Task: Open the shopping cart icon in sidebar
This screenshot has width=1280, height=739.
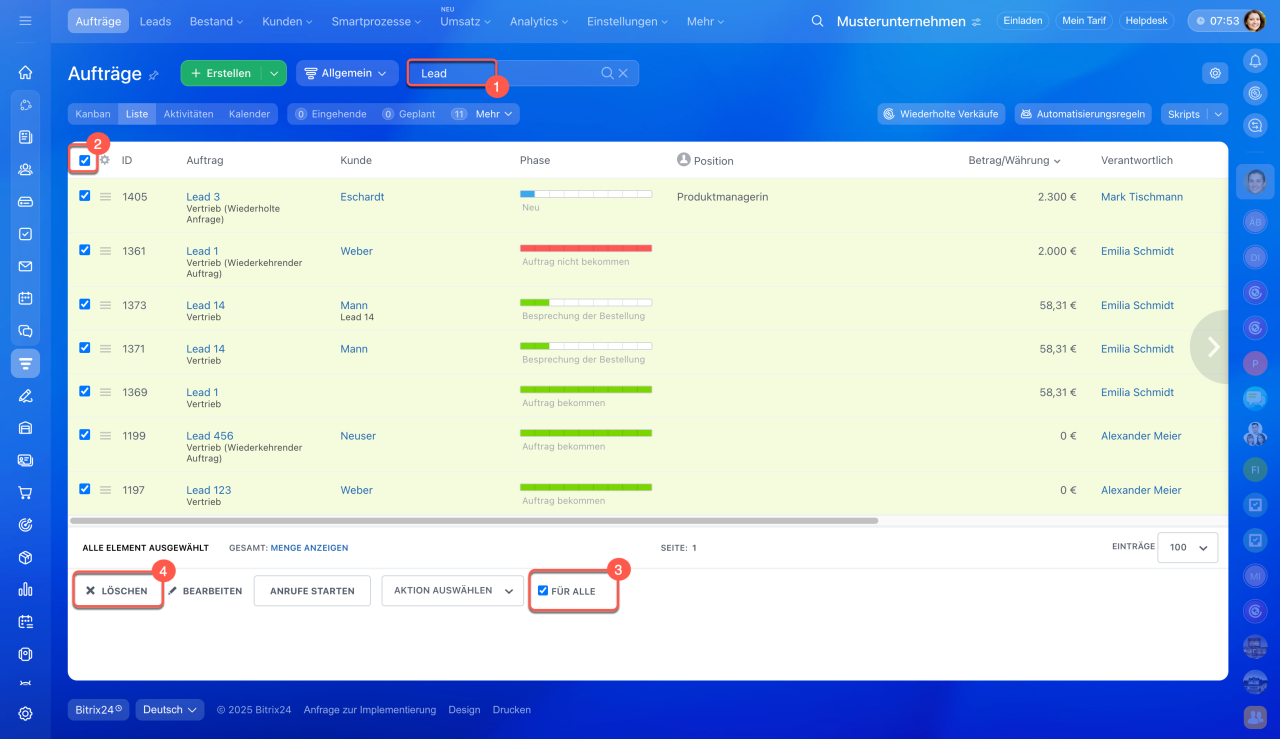Action: (25, 492)
